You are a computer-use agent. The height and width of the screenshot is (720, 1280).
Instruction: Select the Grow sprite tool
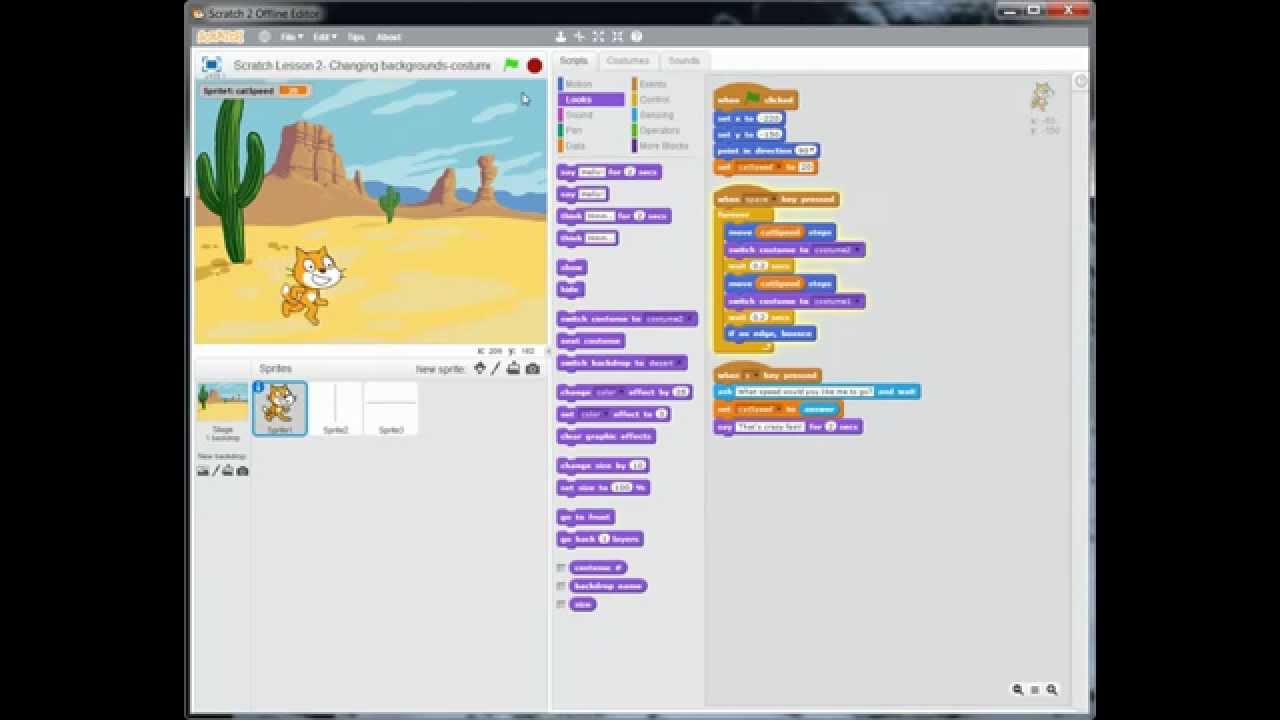pyautogui.click(x=598, y=37)
